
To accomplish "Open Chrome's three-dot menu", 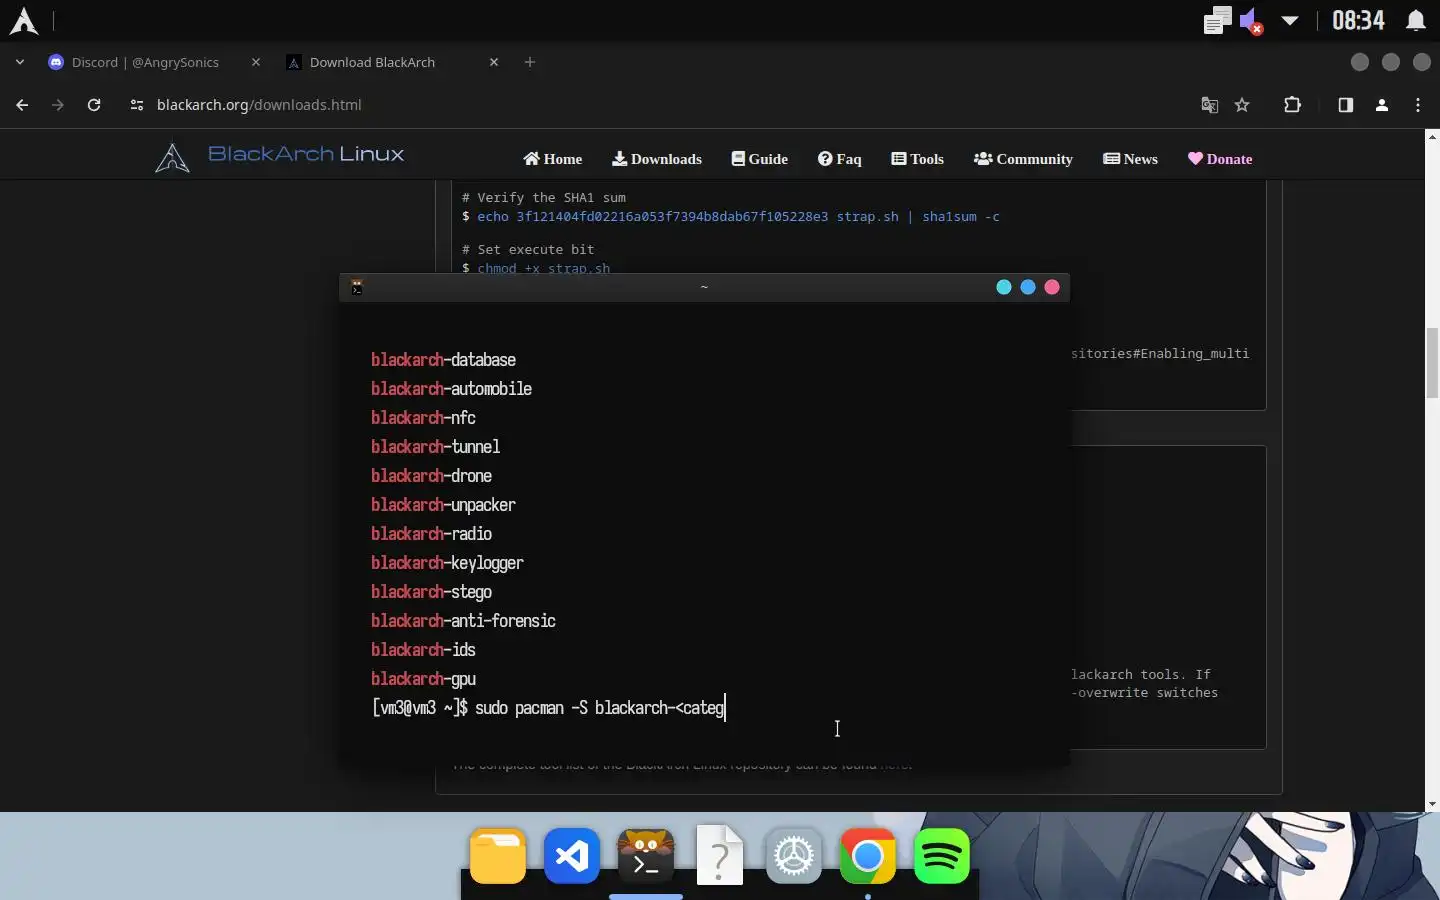I will point(1418,105).
